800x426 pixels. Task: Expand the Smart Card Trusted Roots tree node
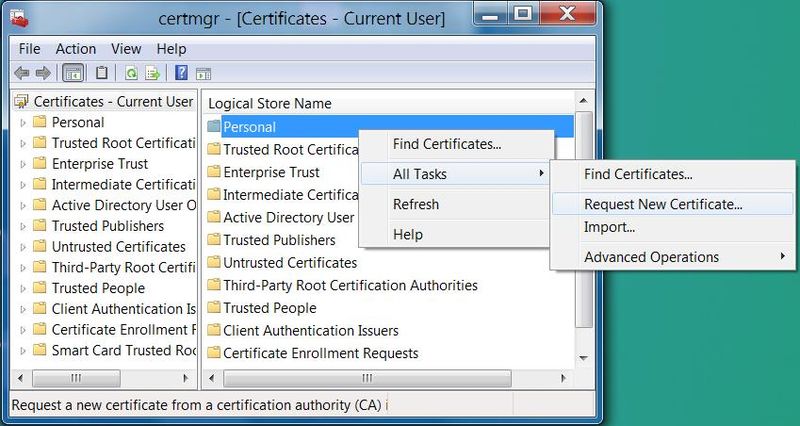[23, 351]
